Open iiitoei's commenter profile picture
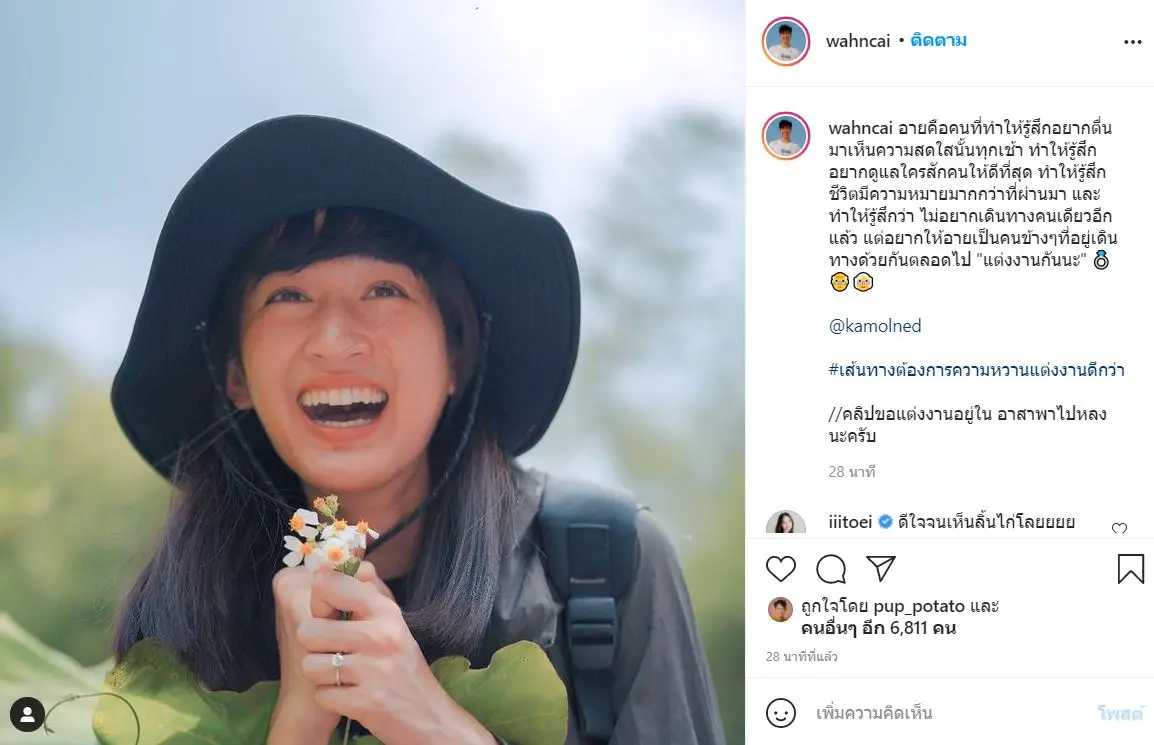1154x745 pixels. 785,526
